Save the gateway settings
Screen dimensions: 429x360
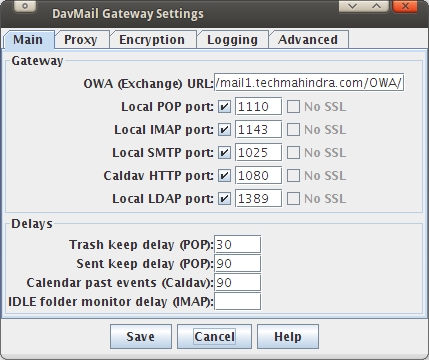click(x=141, y=337)
